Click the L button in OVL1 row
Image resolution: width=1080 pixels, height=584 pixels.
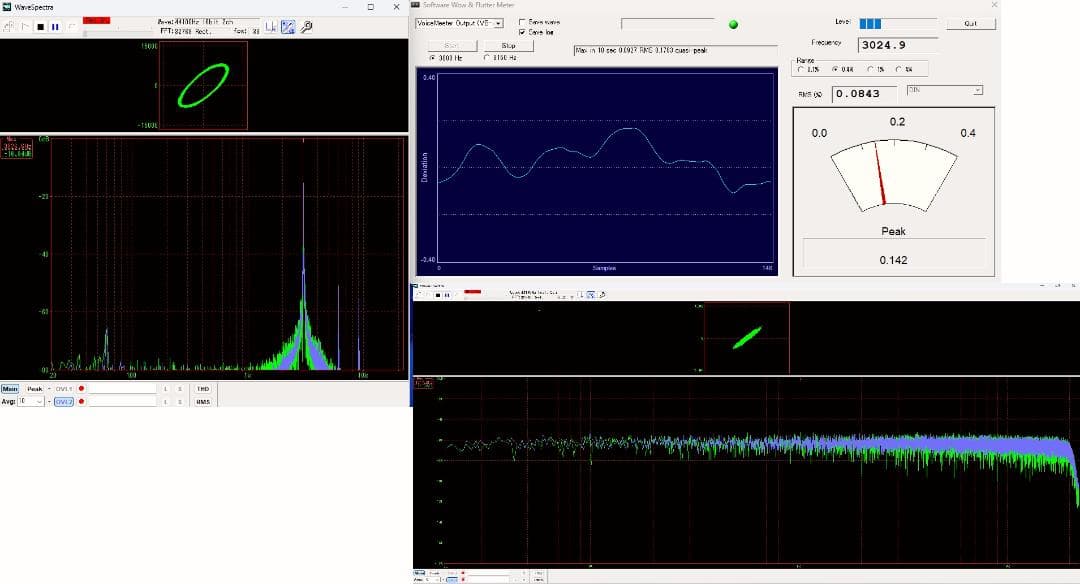tap(165, 389)
